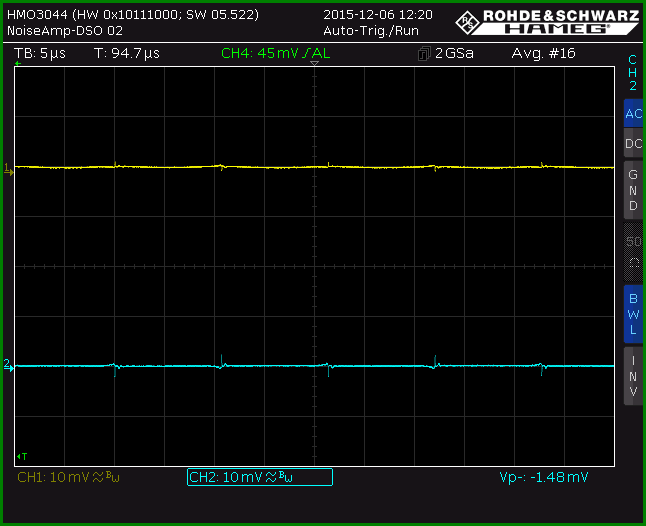Select AC coupling for channel 2
The width and height of the screenshot is (646, 526).
click(x=633, y=113)
